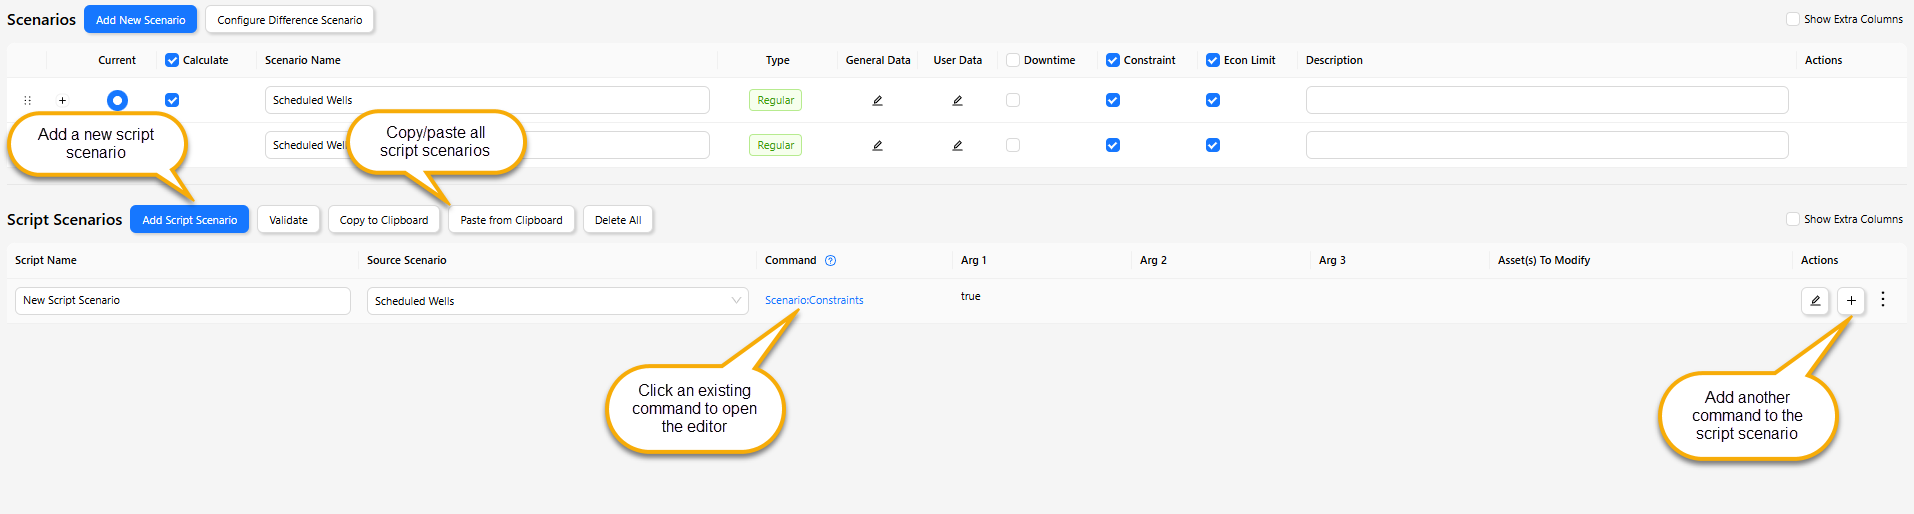Add another command with the plus icon
This screenshot has width=1914, height=514.
(x=1851, y=300)
